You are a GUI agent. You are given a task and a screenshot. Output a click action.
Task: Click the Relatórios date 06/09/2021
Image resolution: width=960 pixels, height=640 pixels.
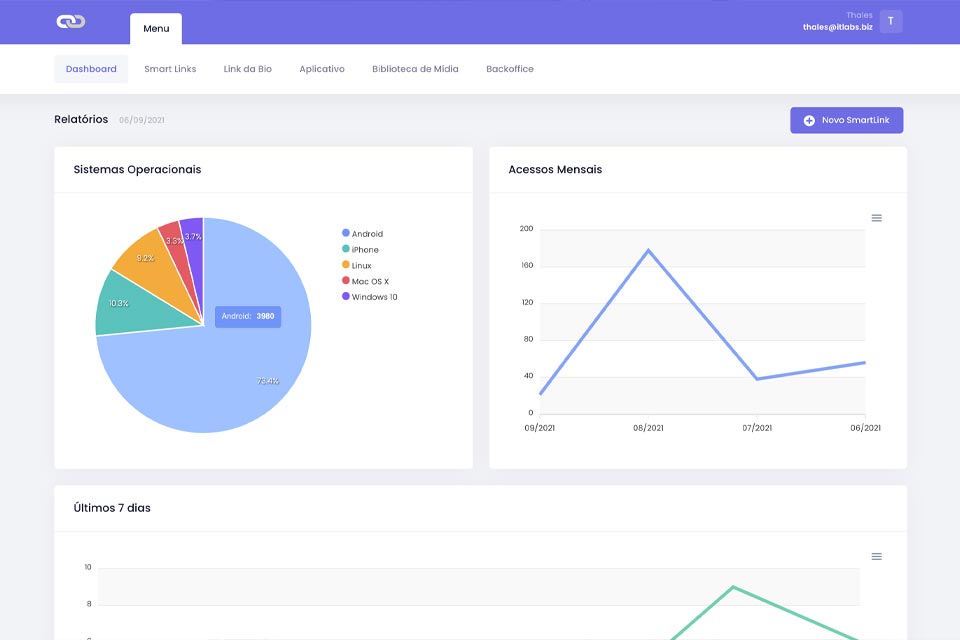[141, 120]
